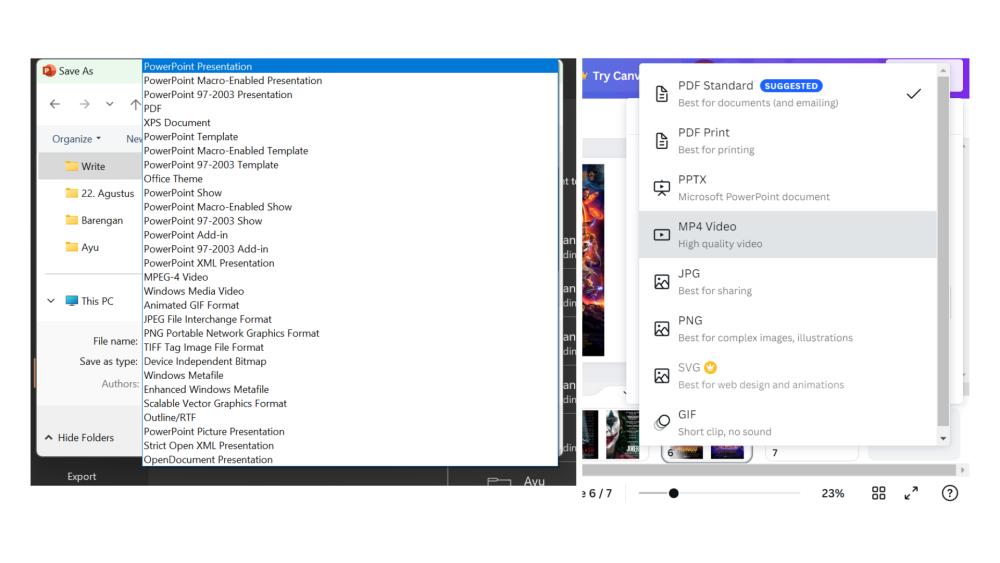Click the 23% zoom level in Canva
Screen dimensions: 1000x563
[x=832, y=494]
